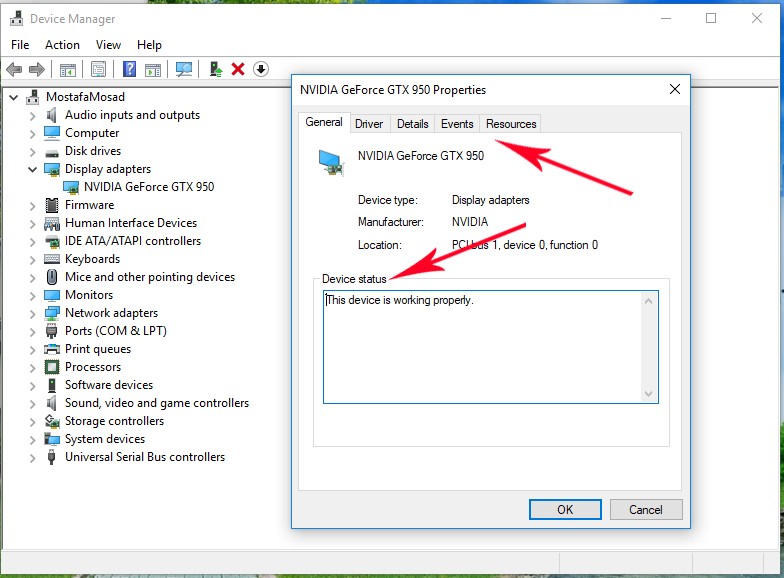Click the Display adapters category icon
This screenshot has width=784, height=578.
(x=52, y=170)
